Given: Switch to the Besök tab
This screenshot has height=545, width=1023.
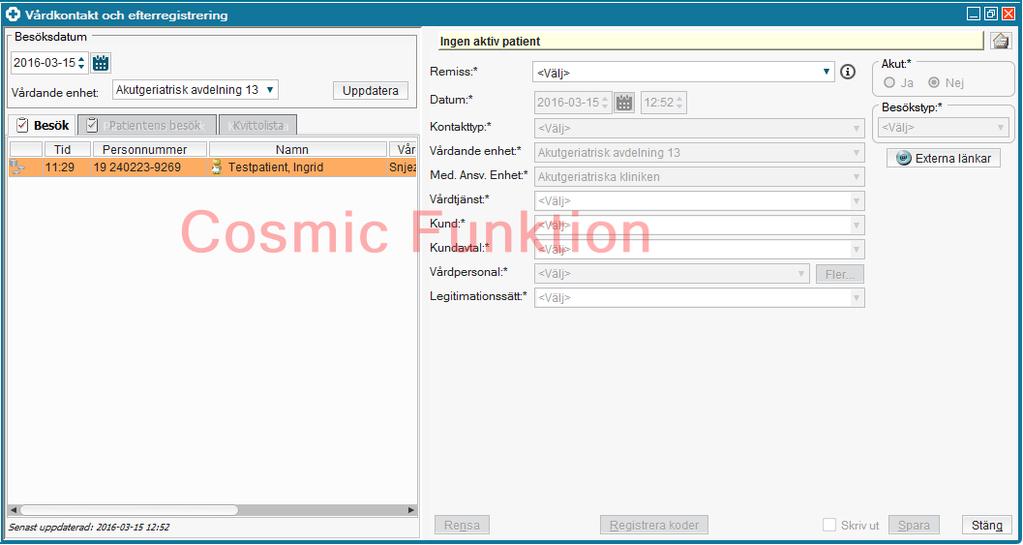Looking at the screenshot, I should click(42, 125).
